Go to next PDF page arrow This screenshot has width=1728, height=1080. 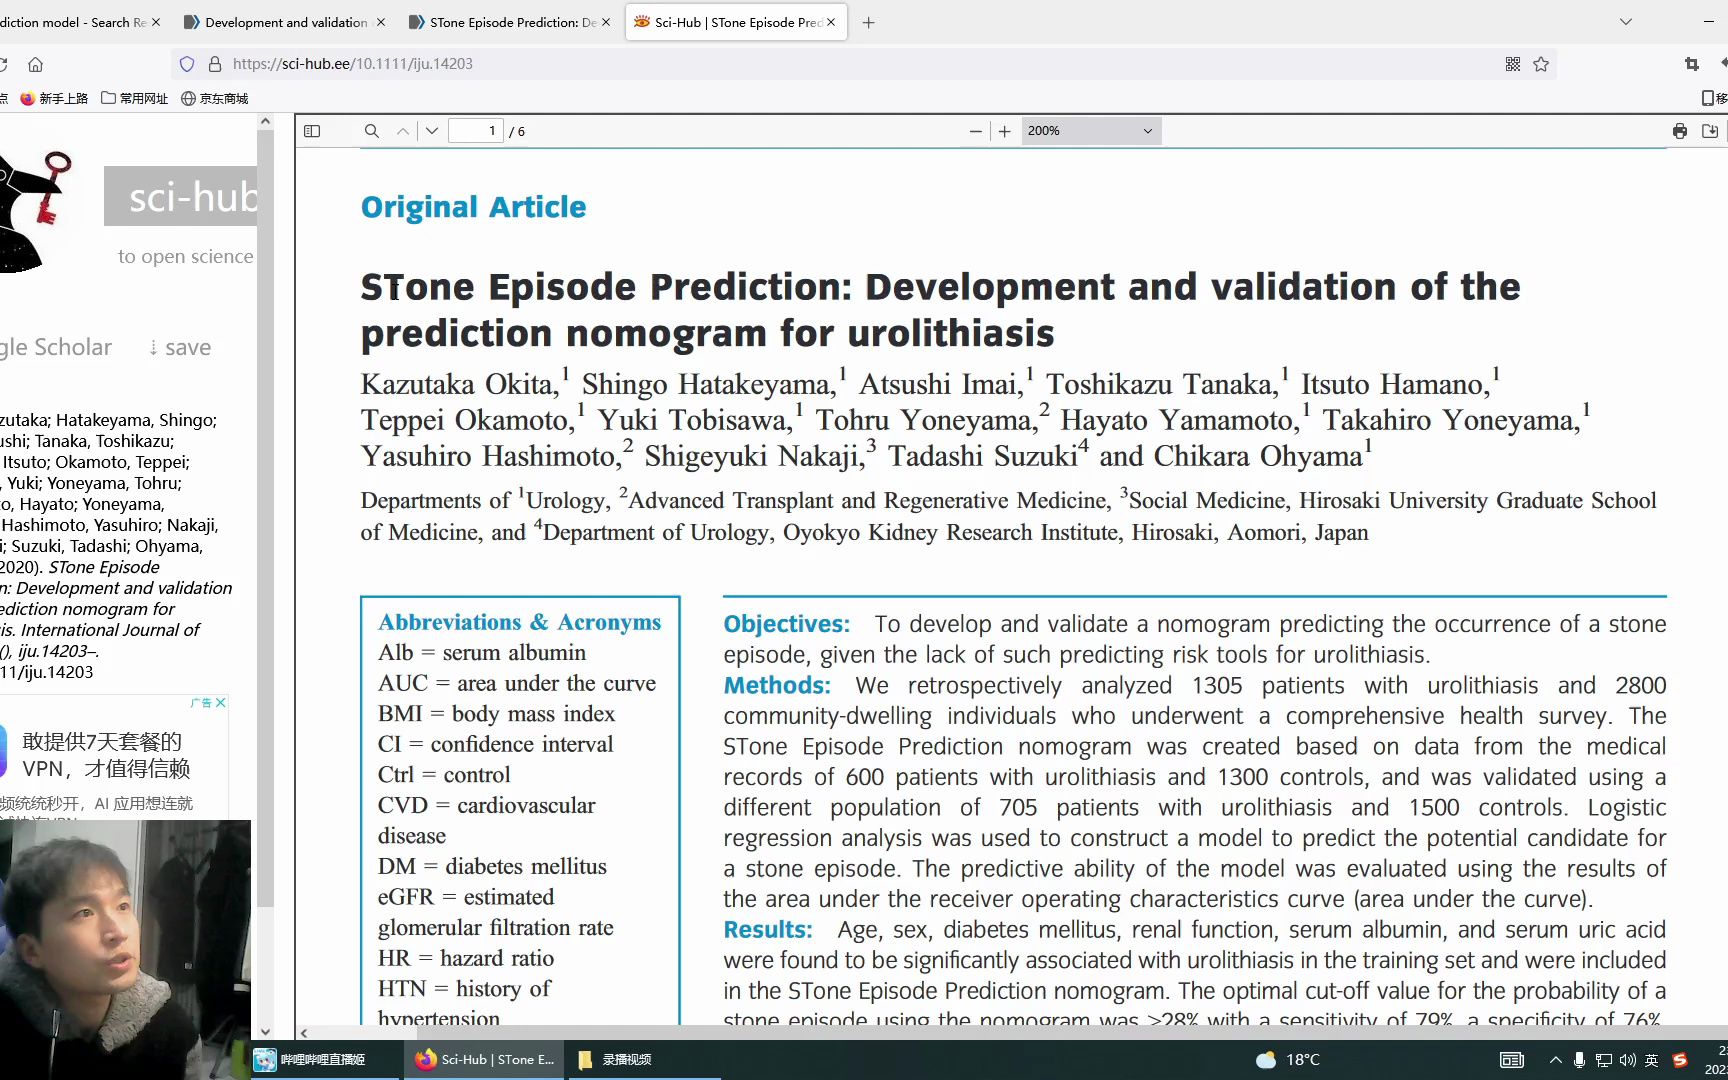432,131
